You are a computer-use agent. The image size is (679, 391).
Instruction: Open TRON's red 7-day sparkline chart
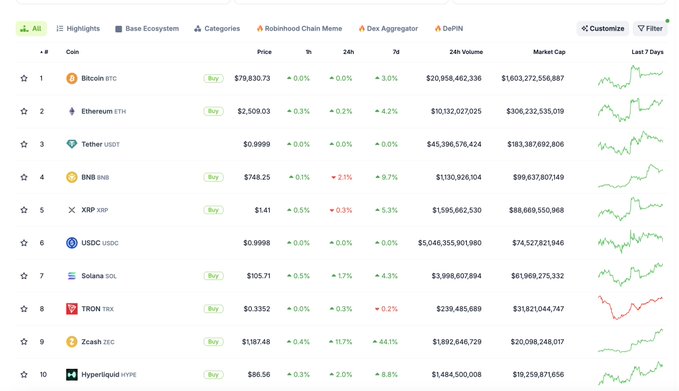tap(630, 307)
